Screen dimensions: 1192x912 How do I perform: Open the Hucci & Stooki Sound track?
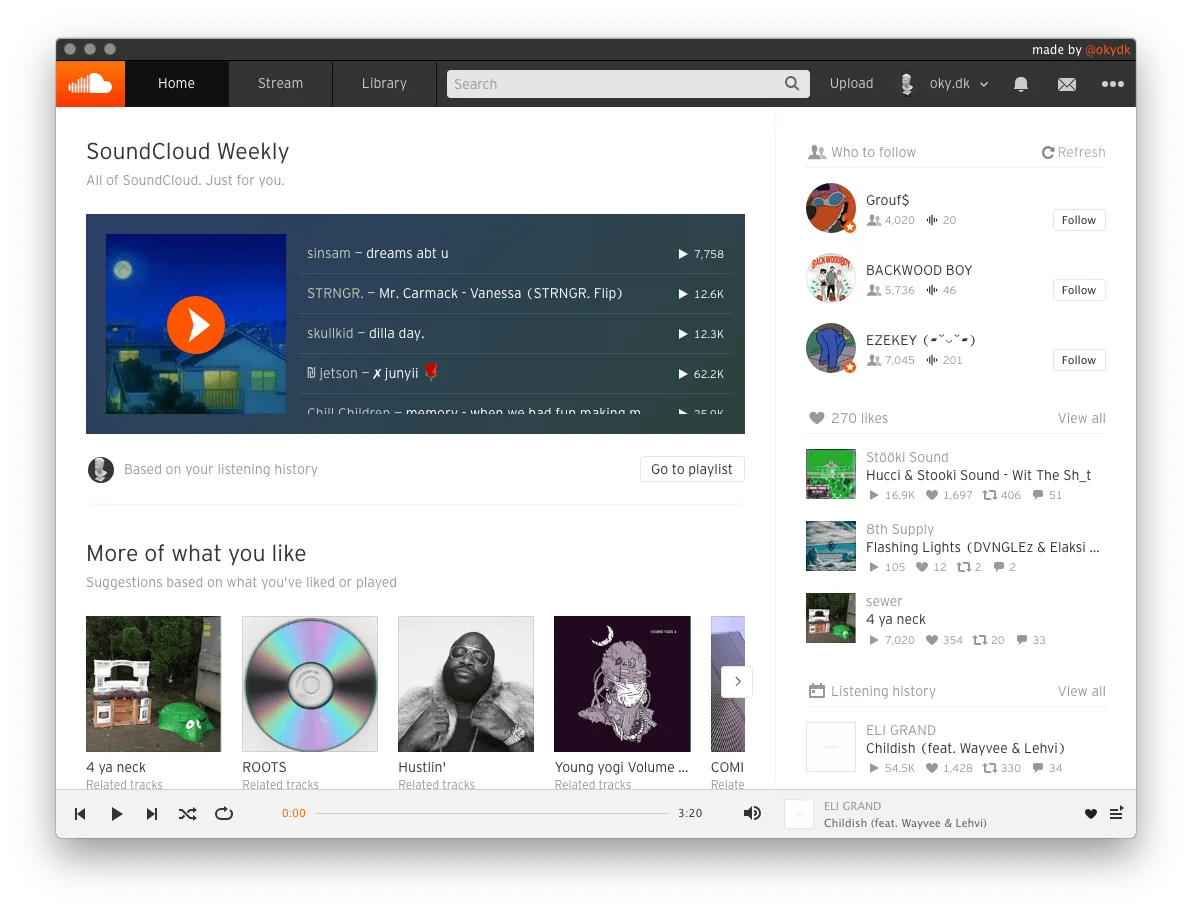coord(978,475)
